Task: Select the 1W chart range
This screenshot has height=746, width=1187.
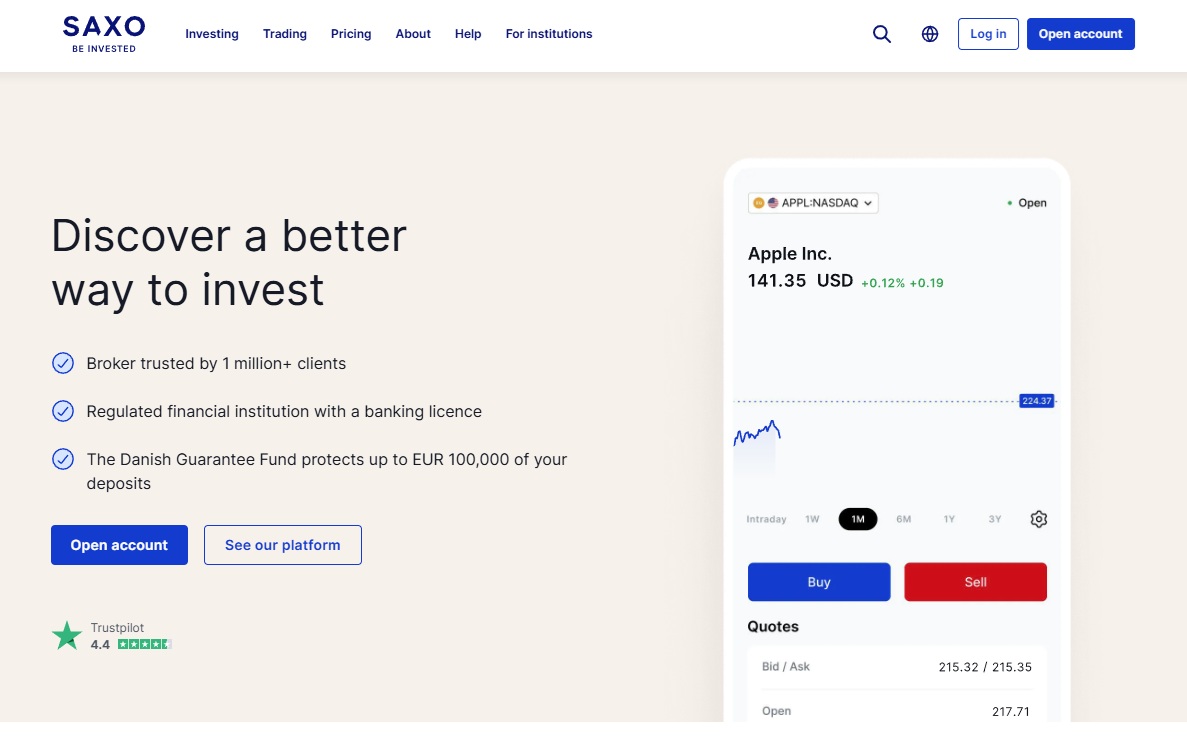Action: click(x=812, y=520)
